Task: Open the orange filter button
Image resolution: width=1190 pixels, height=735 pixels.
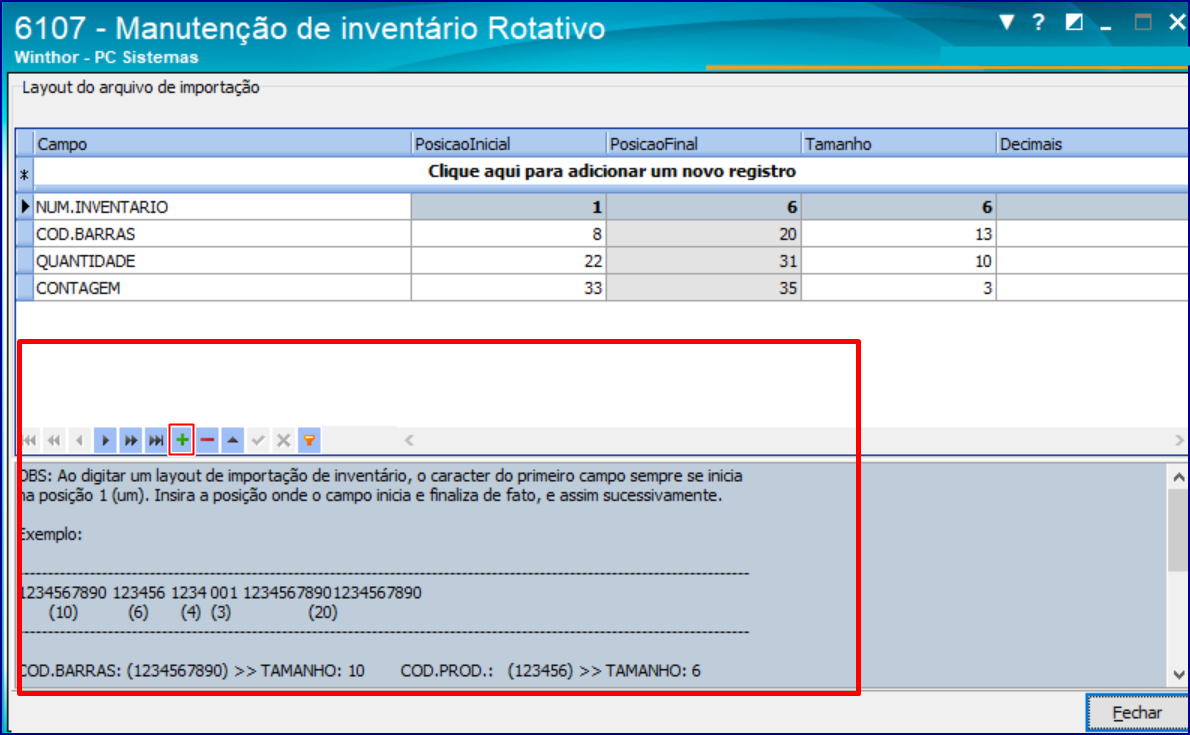Action: point(309,440)
